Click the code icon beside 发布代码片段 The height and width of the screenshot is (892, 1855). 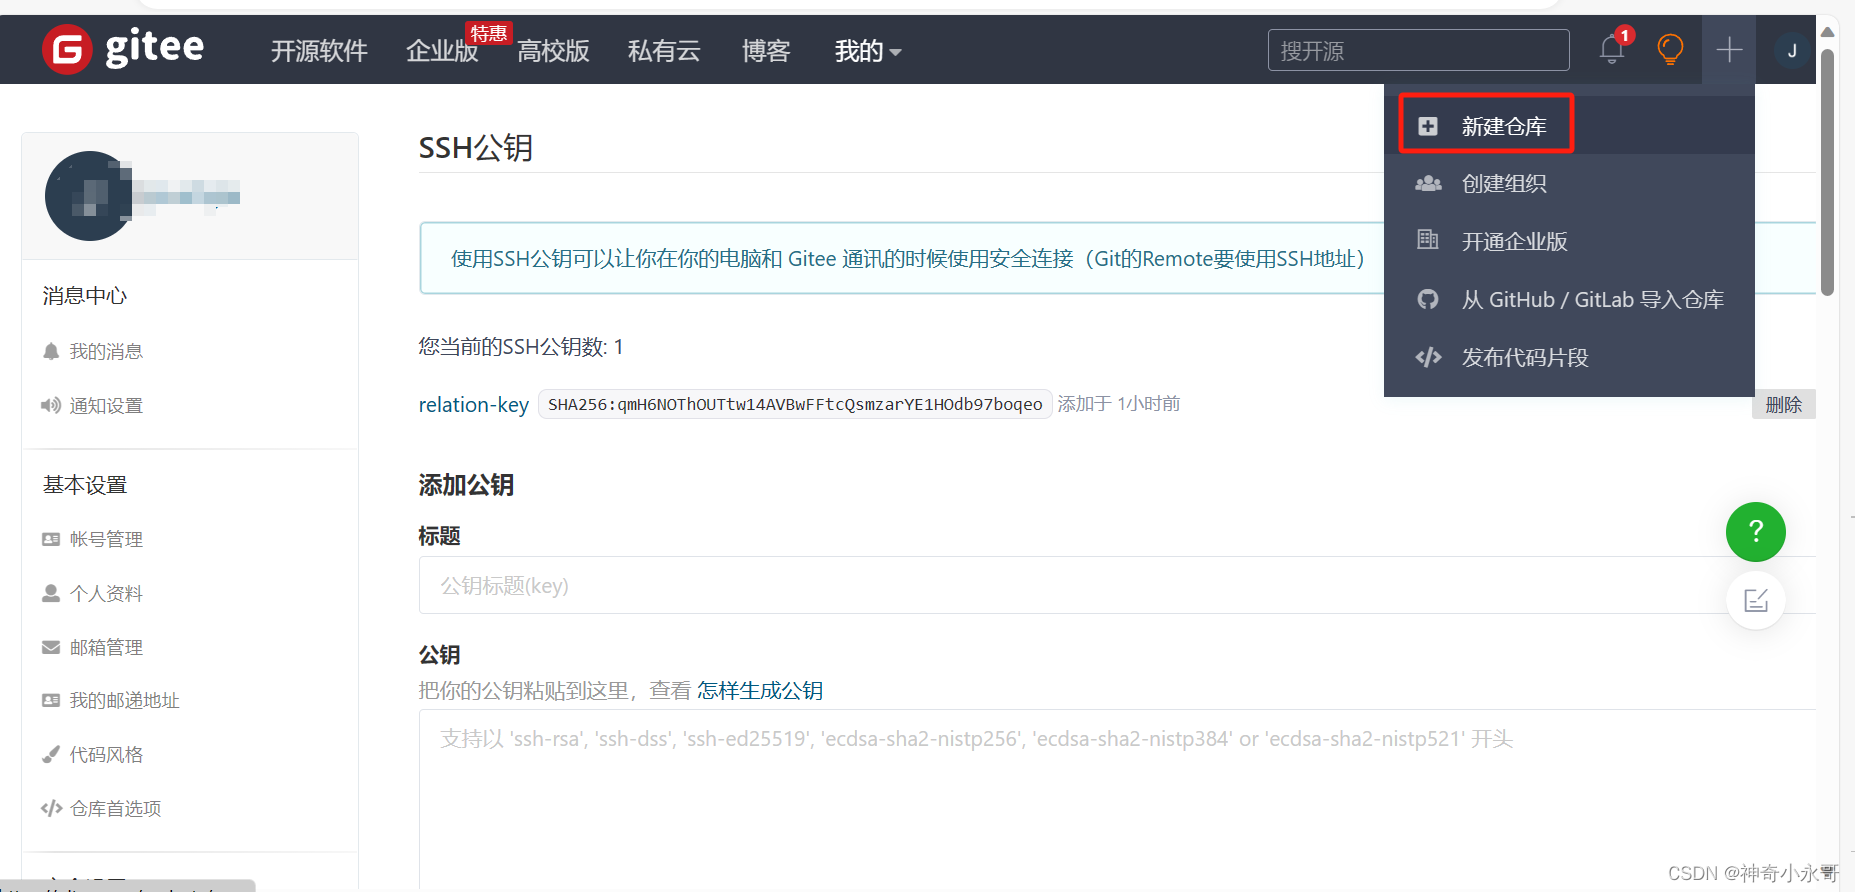[x=1428, y=357]
